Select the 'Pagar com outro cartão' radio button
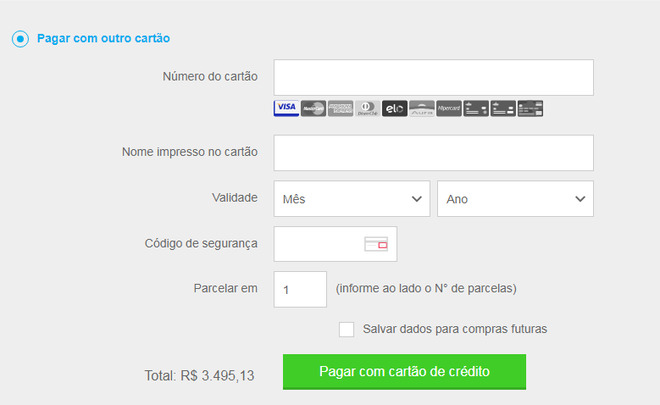 (x=19, y=39)
